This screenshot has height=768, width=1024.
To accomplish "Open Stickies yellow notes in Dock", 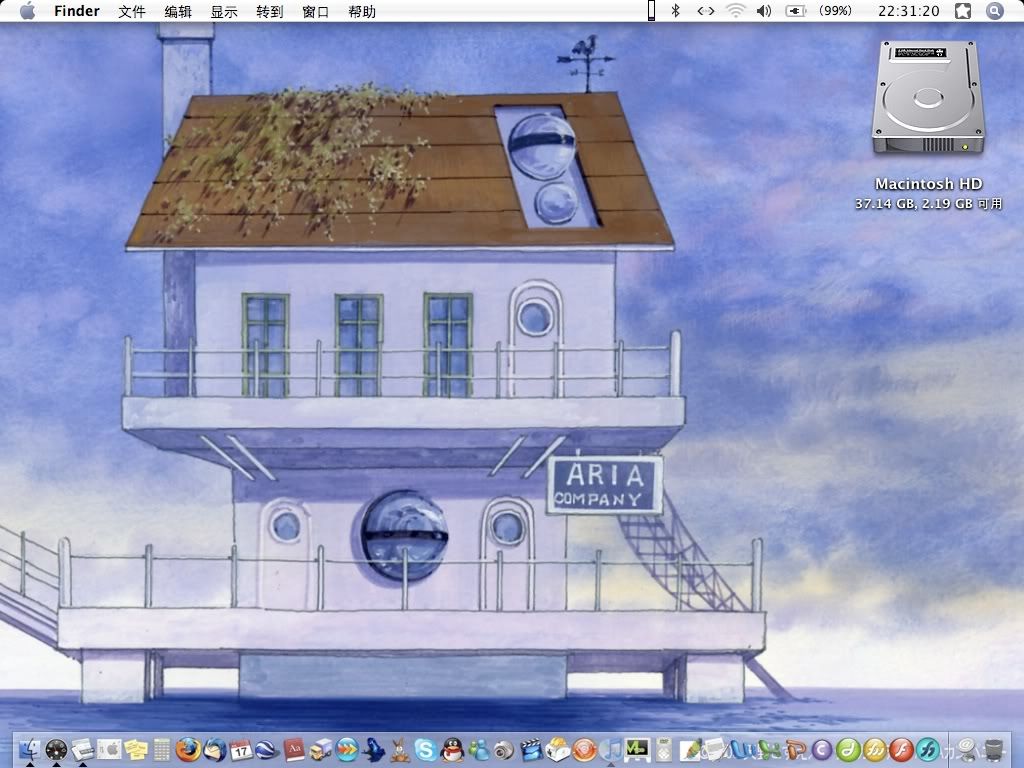I will pyautogui.click(x=136, y=750).
